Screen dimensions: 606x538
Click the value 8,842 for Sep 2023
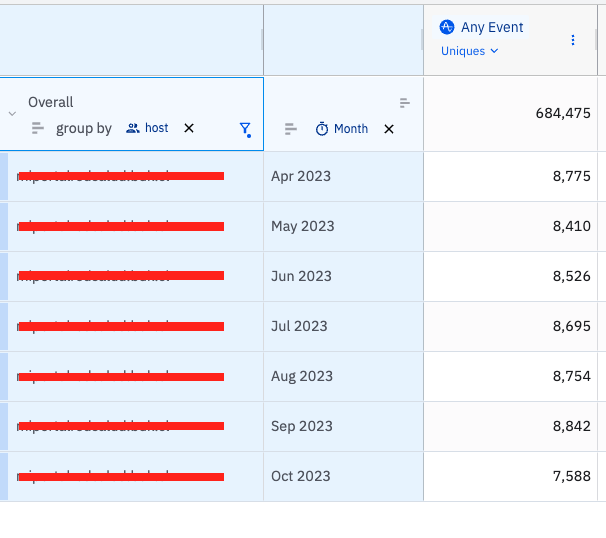[571, 426]
